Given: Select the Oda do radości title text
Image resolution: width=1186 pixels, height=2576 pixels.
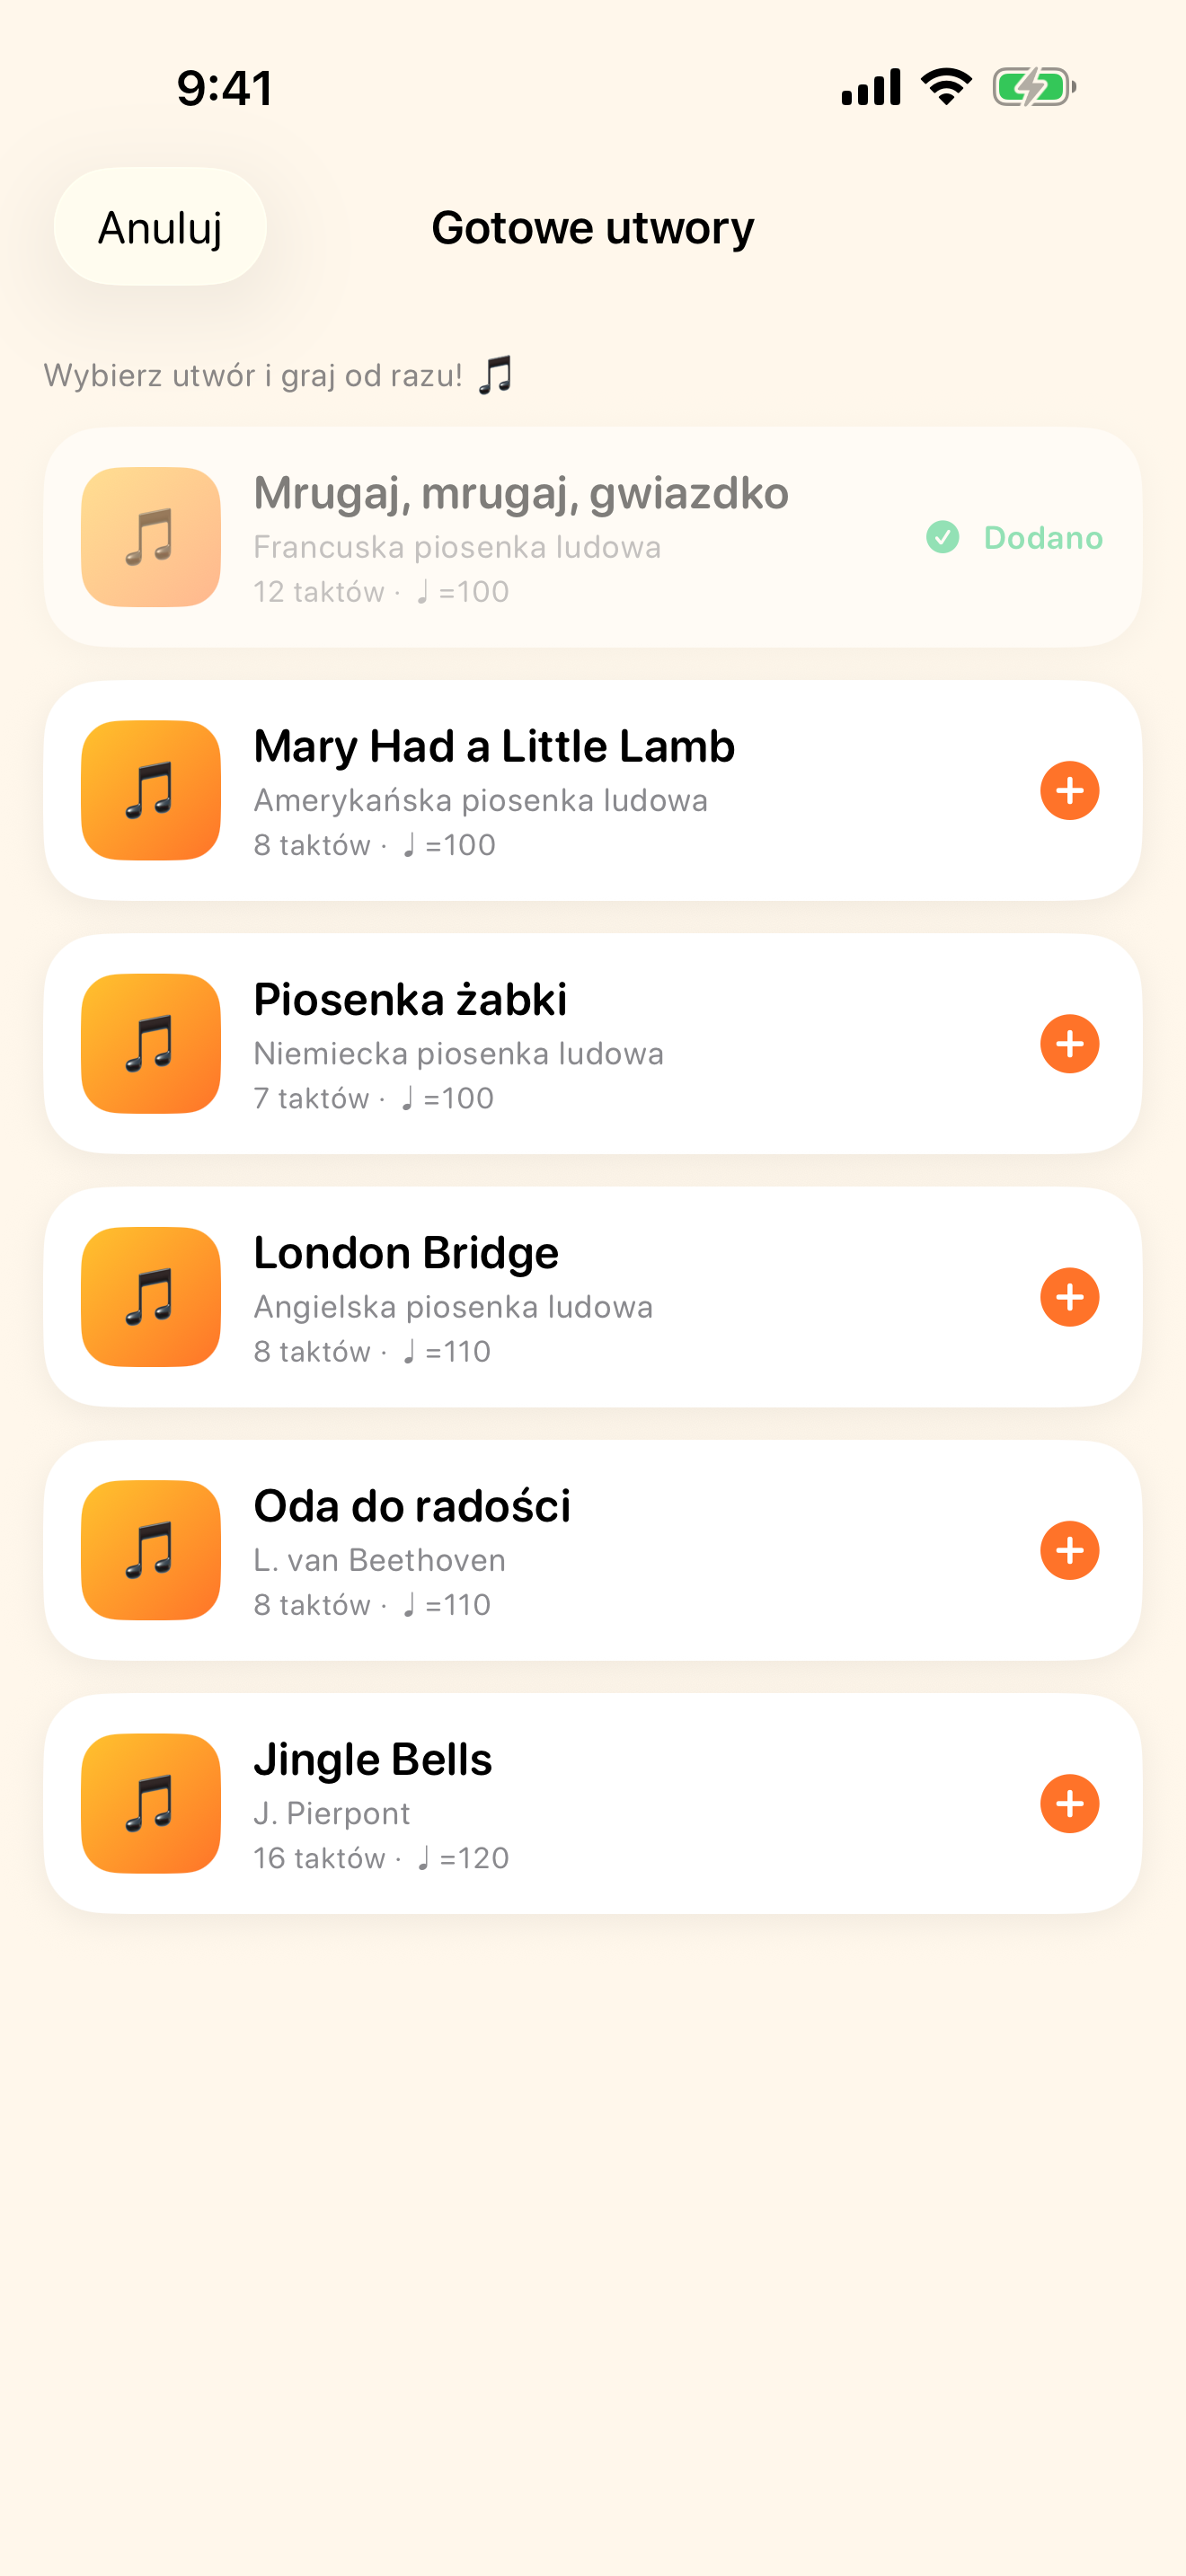Looking at the screenshot, I should [412, 1505].
